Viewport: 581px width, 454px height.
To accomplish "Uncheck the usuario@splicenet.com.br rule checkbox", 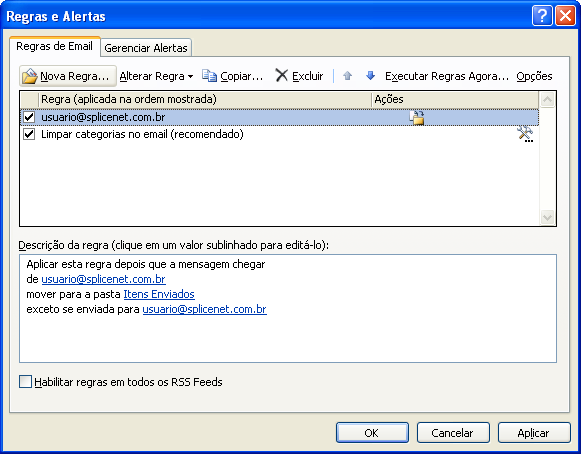I will click(29, 117).
